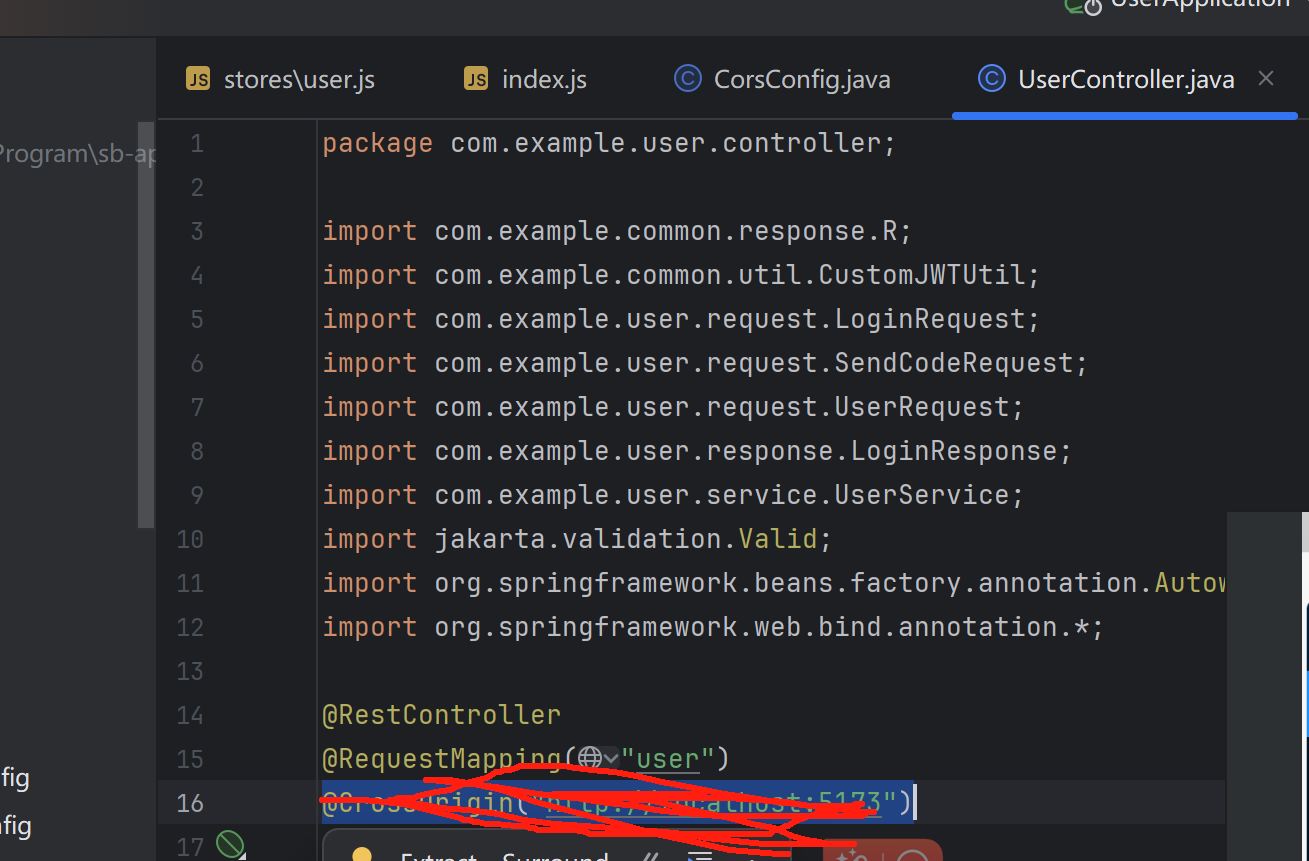Click Valid in the jakarta.validation import
Screen dimensions: 1309x861
coord(778,539)
